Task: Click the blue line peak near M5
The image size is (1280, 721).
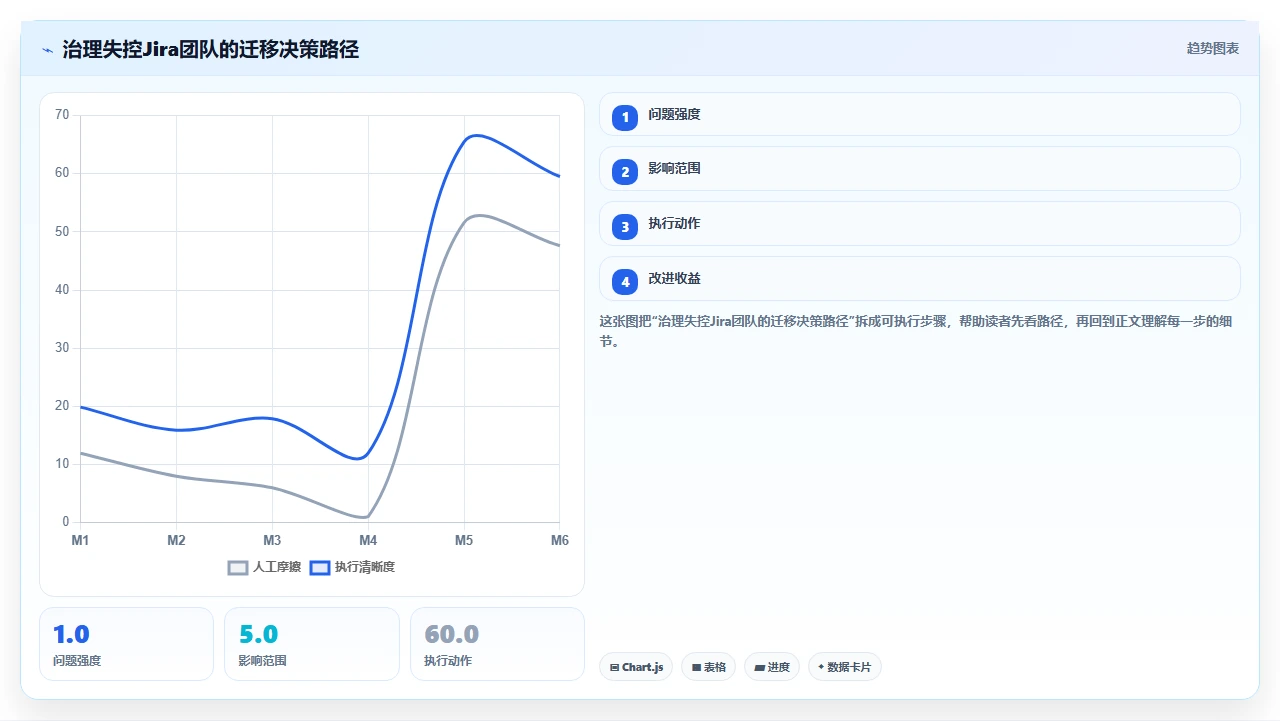Action: coord(475,135)
